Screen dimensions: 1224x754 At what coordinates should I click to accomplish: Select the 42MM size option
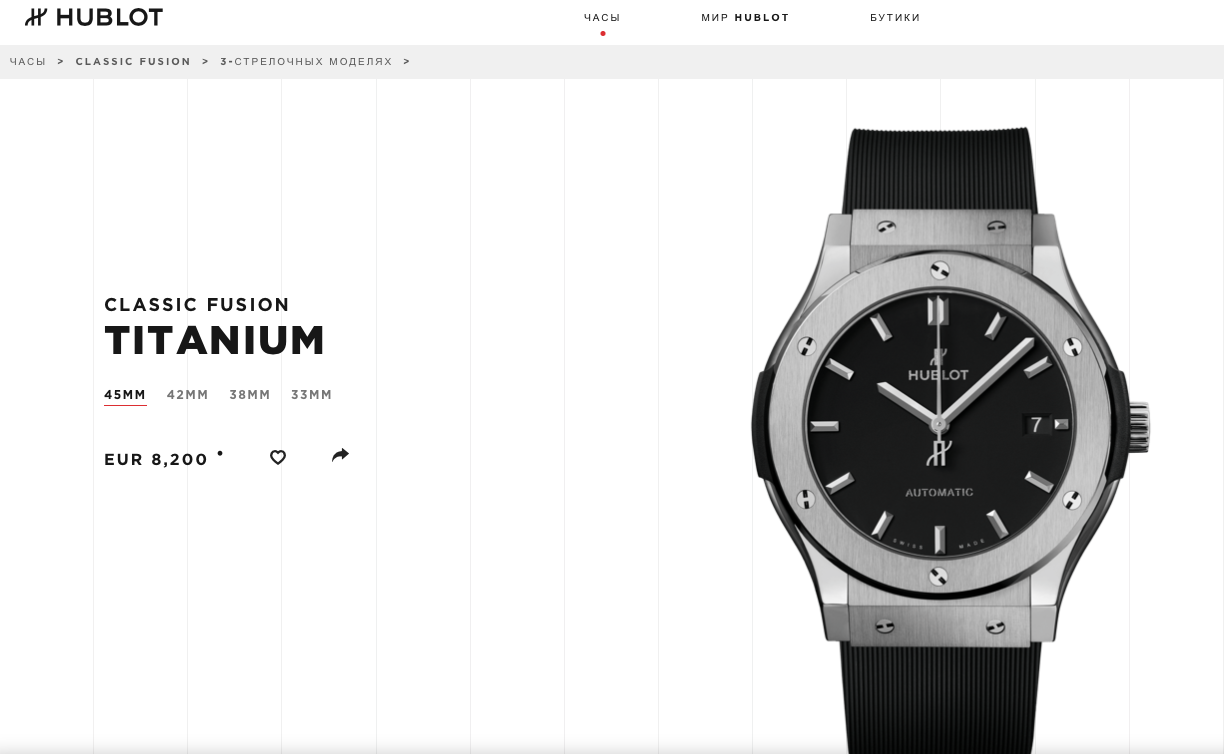click(188, 395)
